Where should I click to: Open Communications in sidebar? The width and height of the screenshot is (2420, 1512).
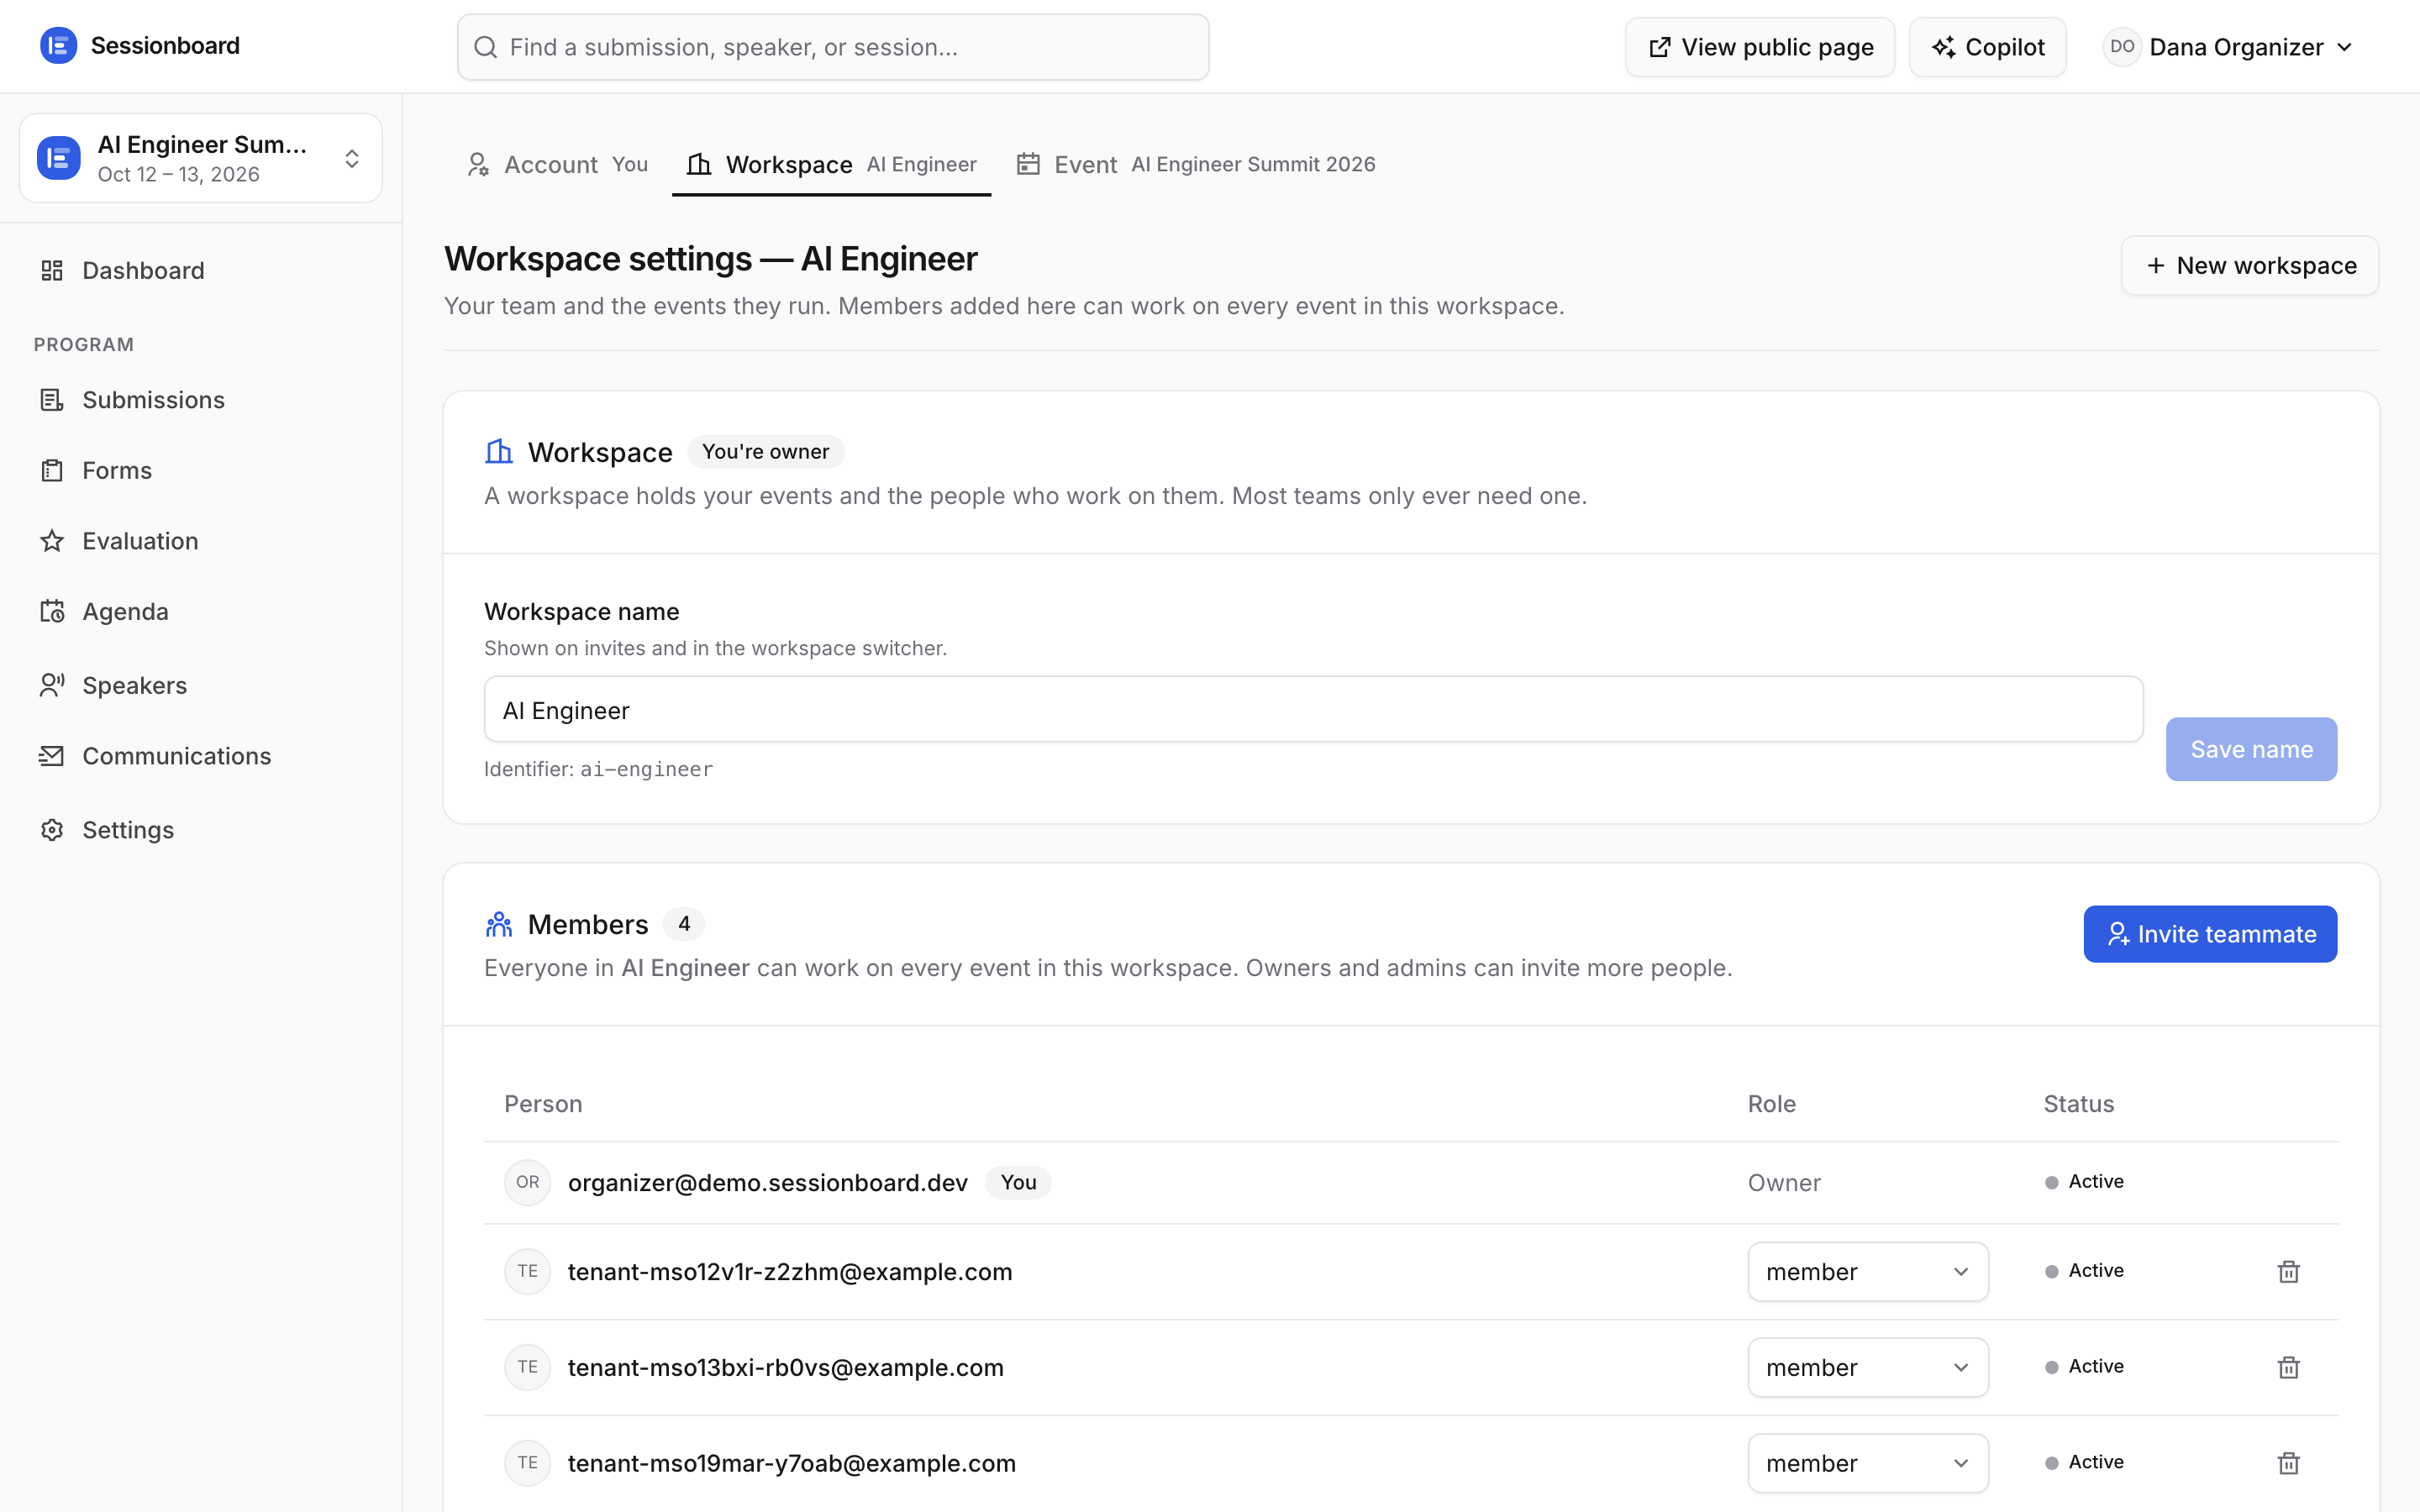pos(200,756)
